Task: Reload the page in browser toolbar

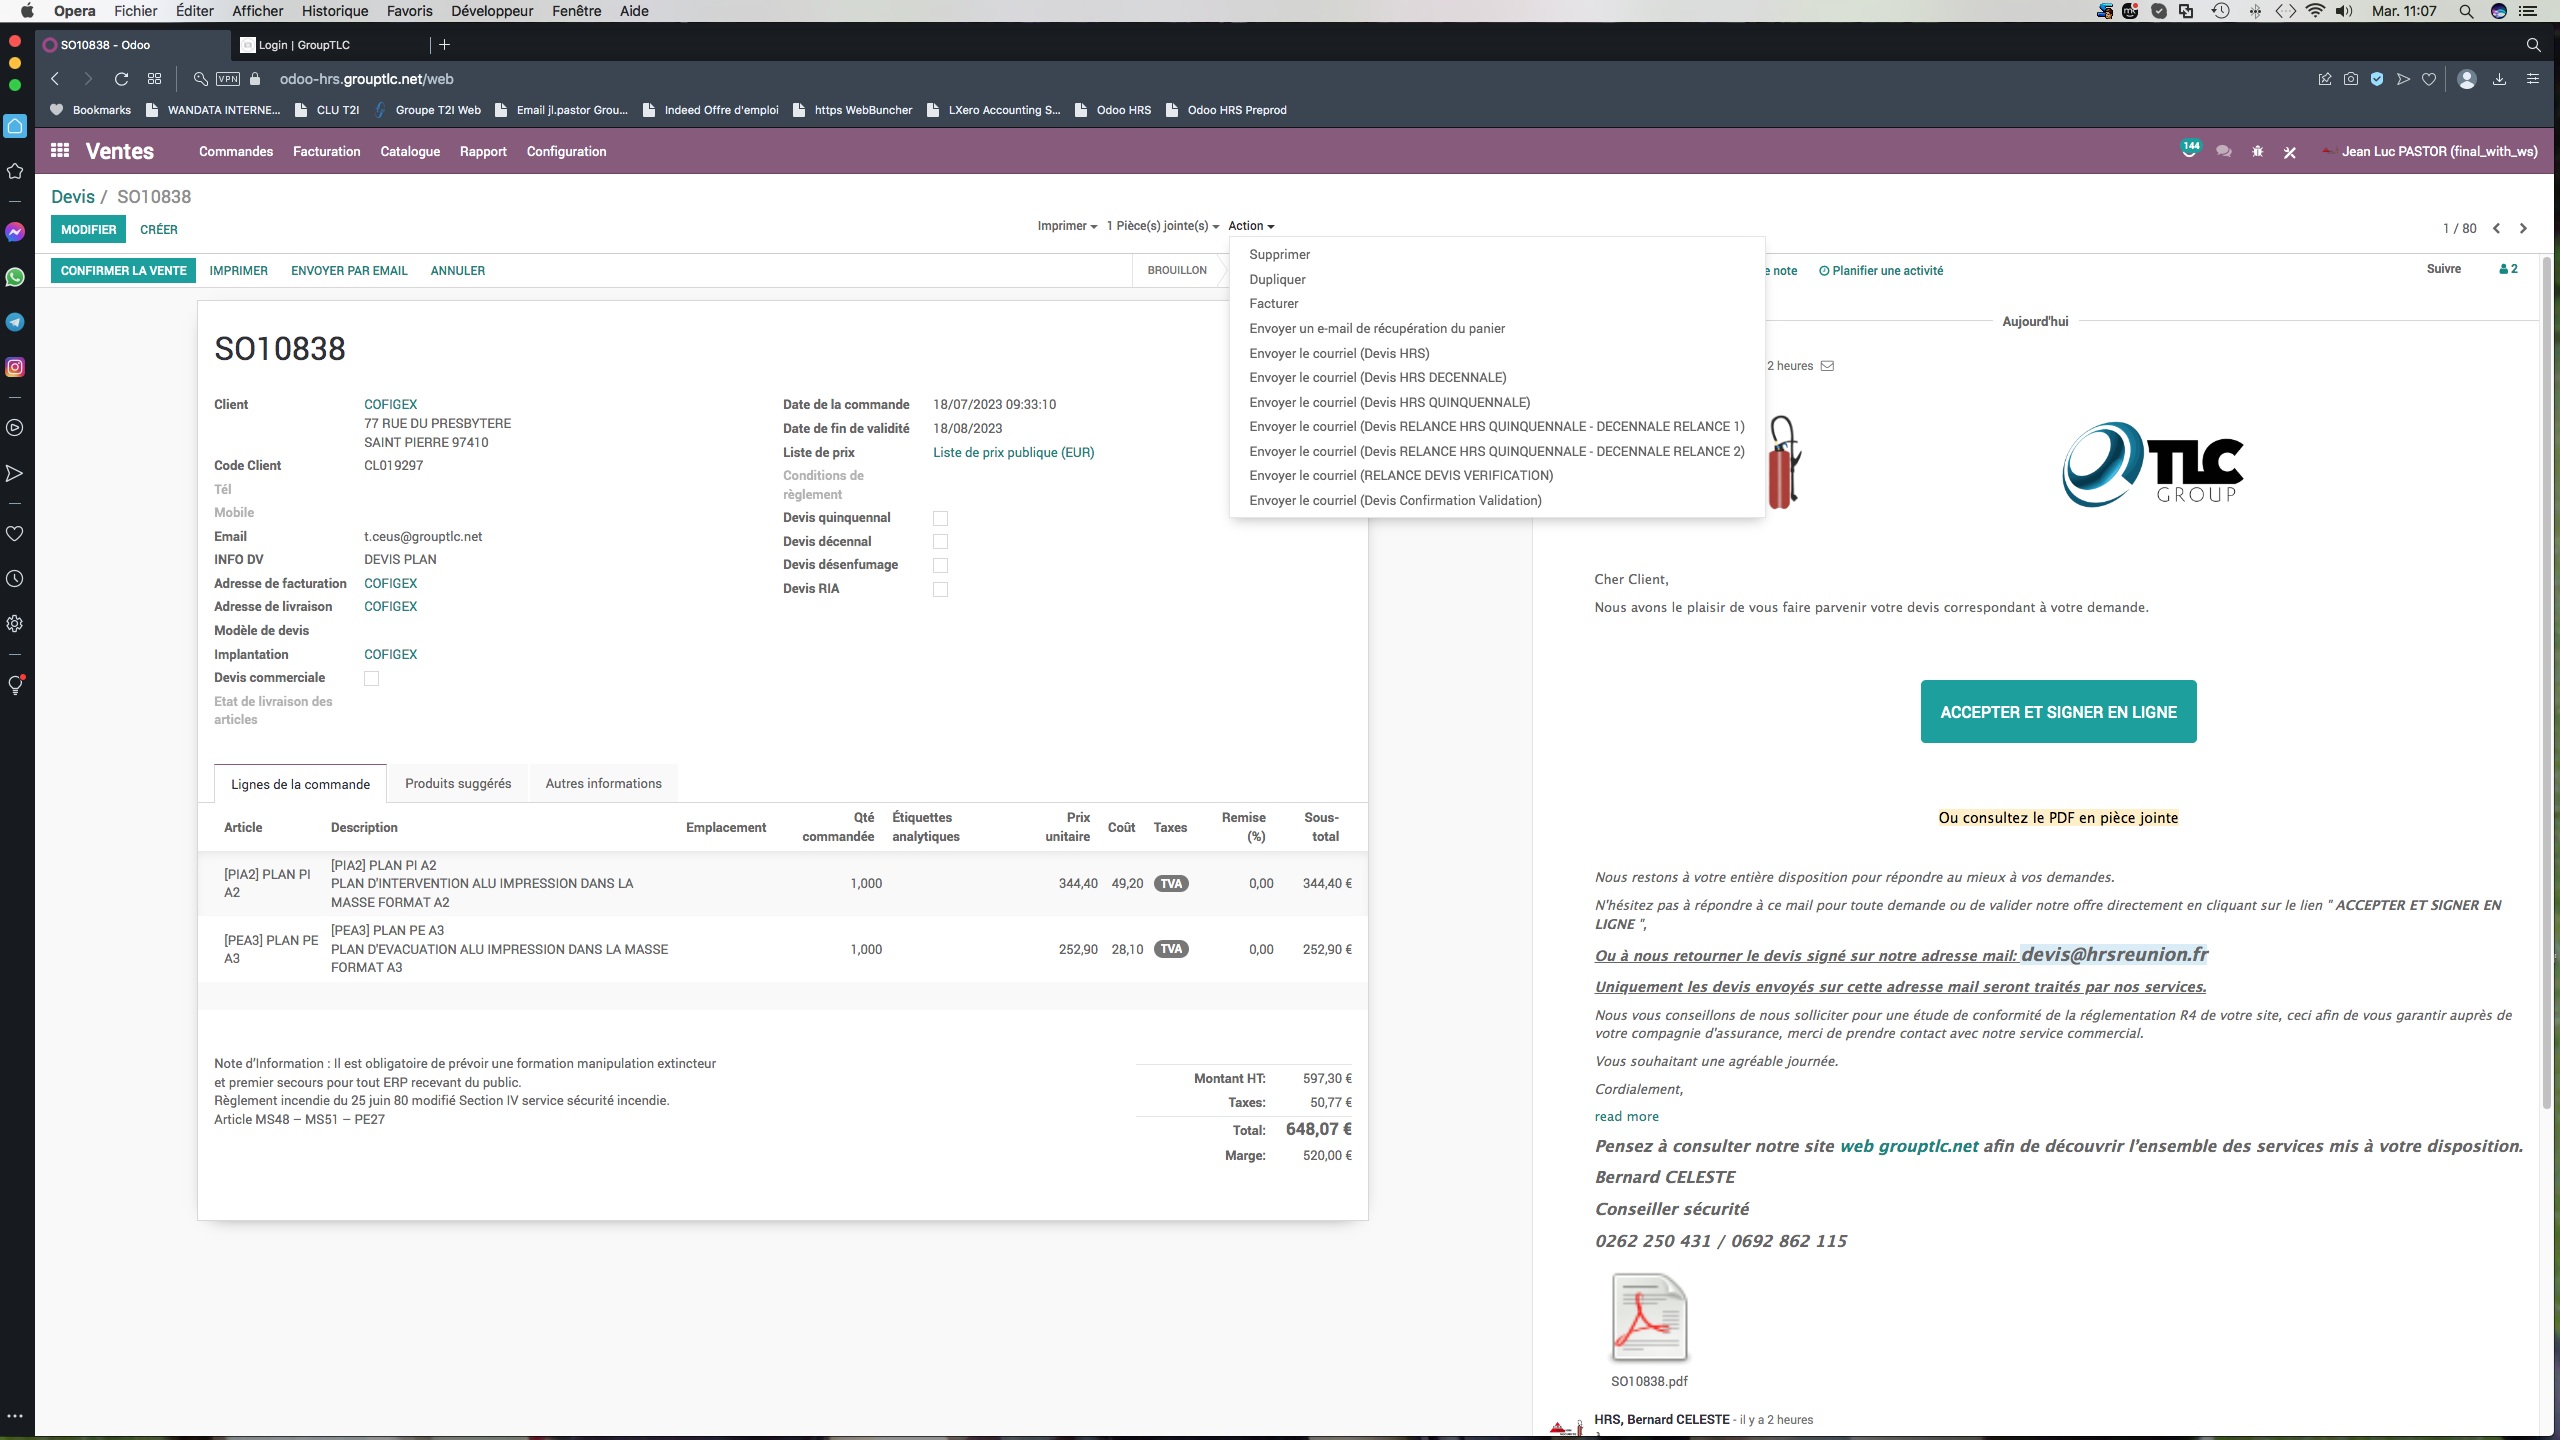Action: coord(121,79)
